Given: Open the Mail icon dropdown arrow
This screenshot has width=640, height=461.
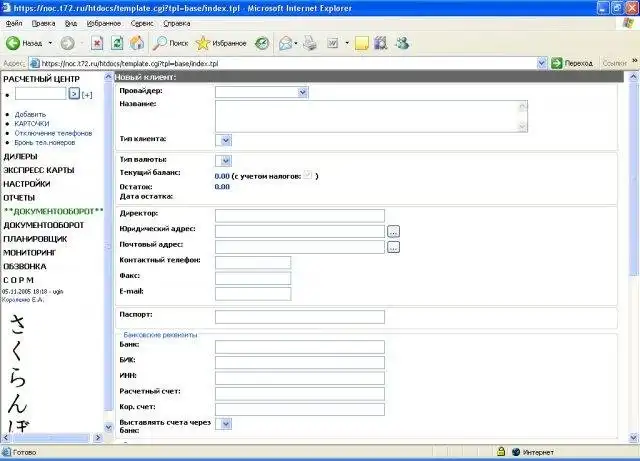Looking at the screenshot, I should click(x=296, y=43).
